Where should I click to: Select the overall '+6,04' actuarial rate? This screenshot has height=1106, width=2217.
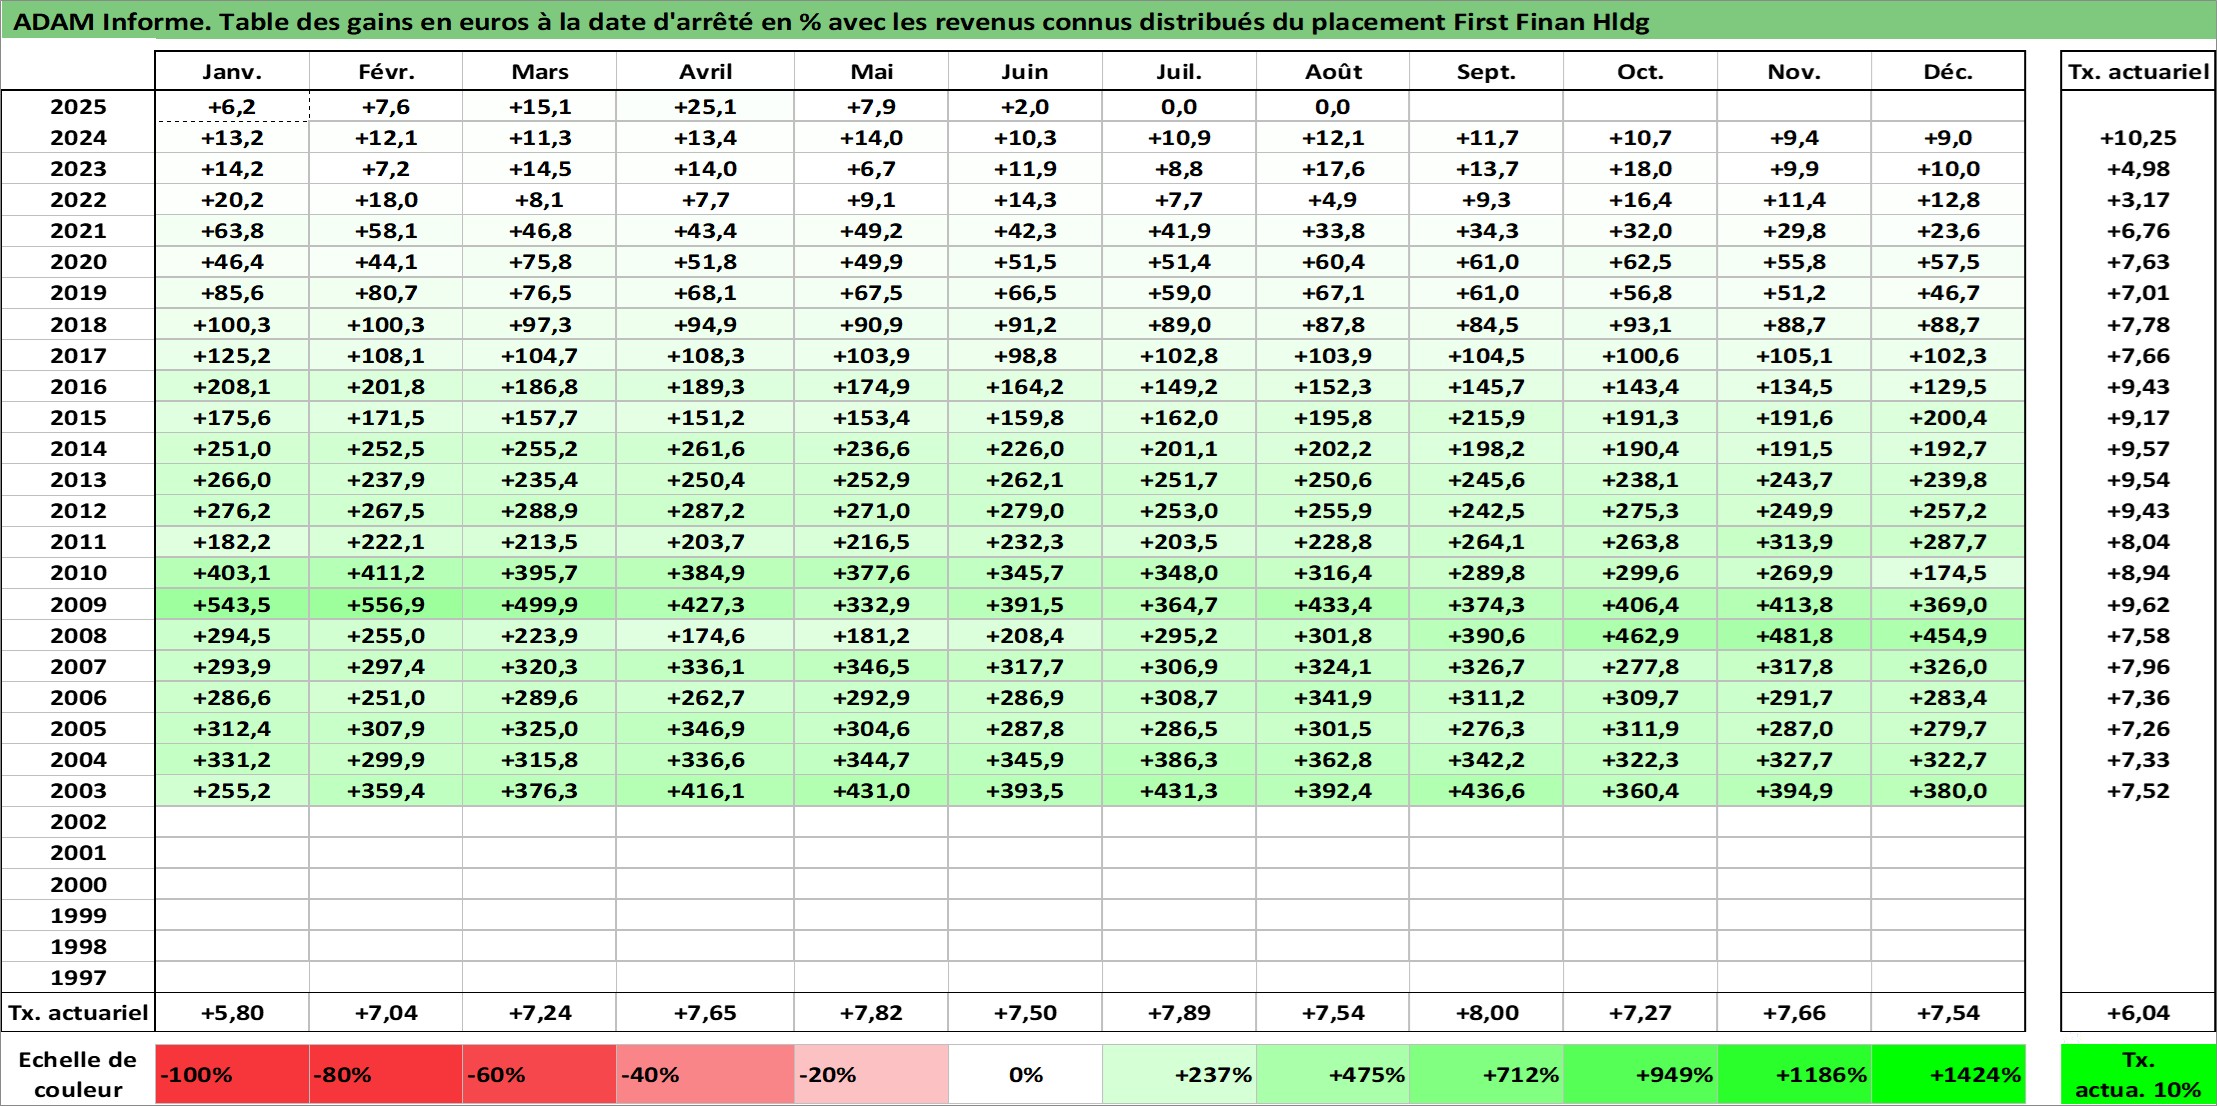click(x=2138, y=1013)
